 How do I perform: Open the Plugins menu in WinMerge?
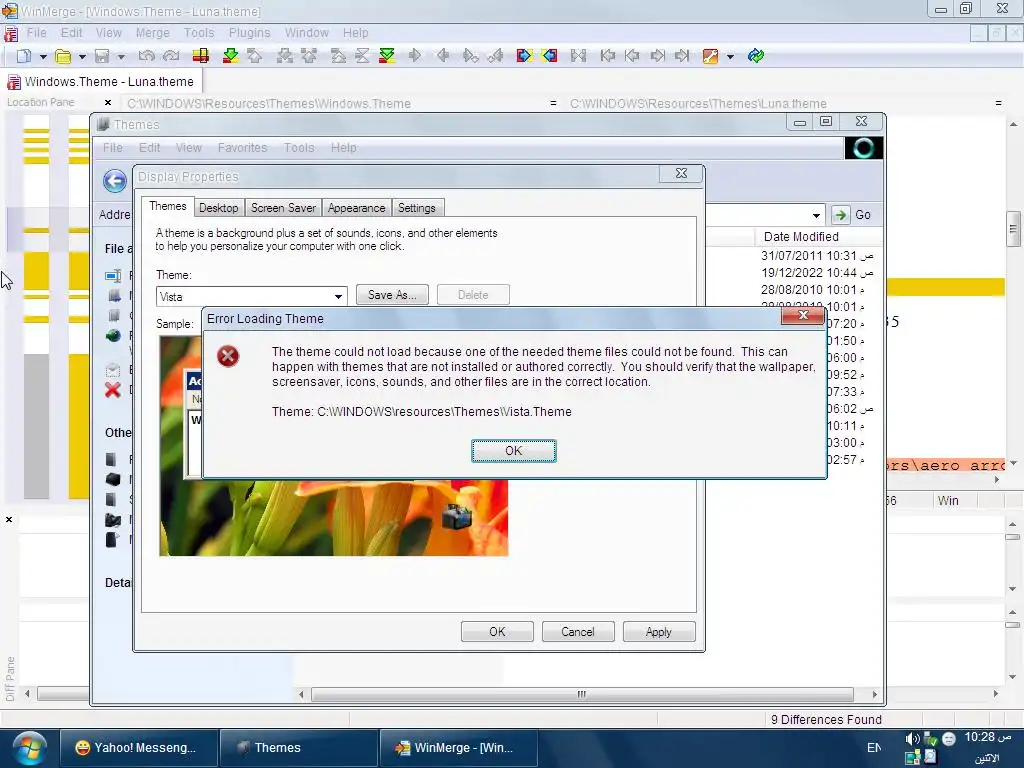coord(249,33)
